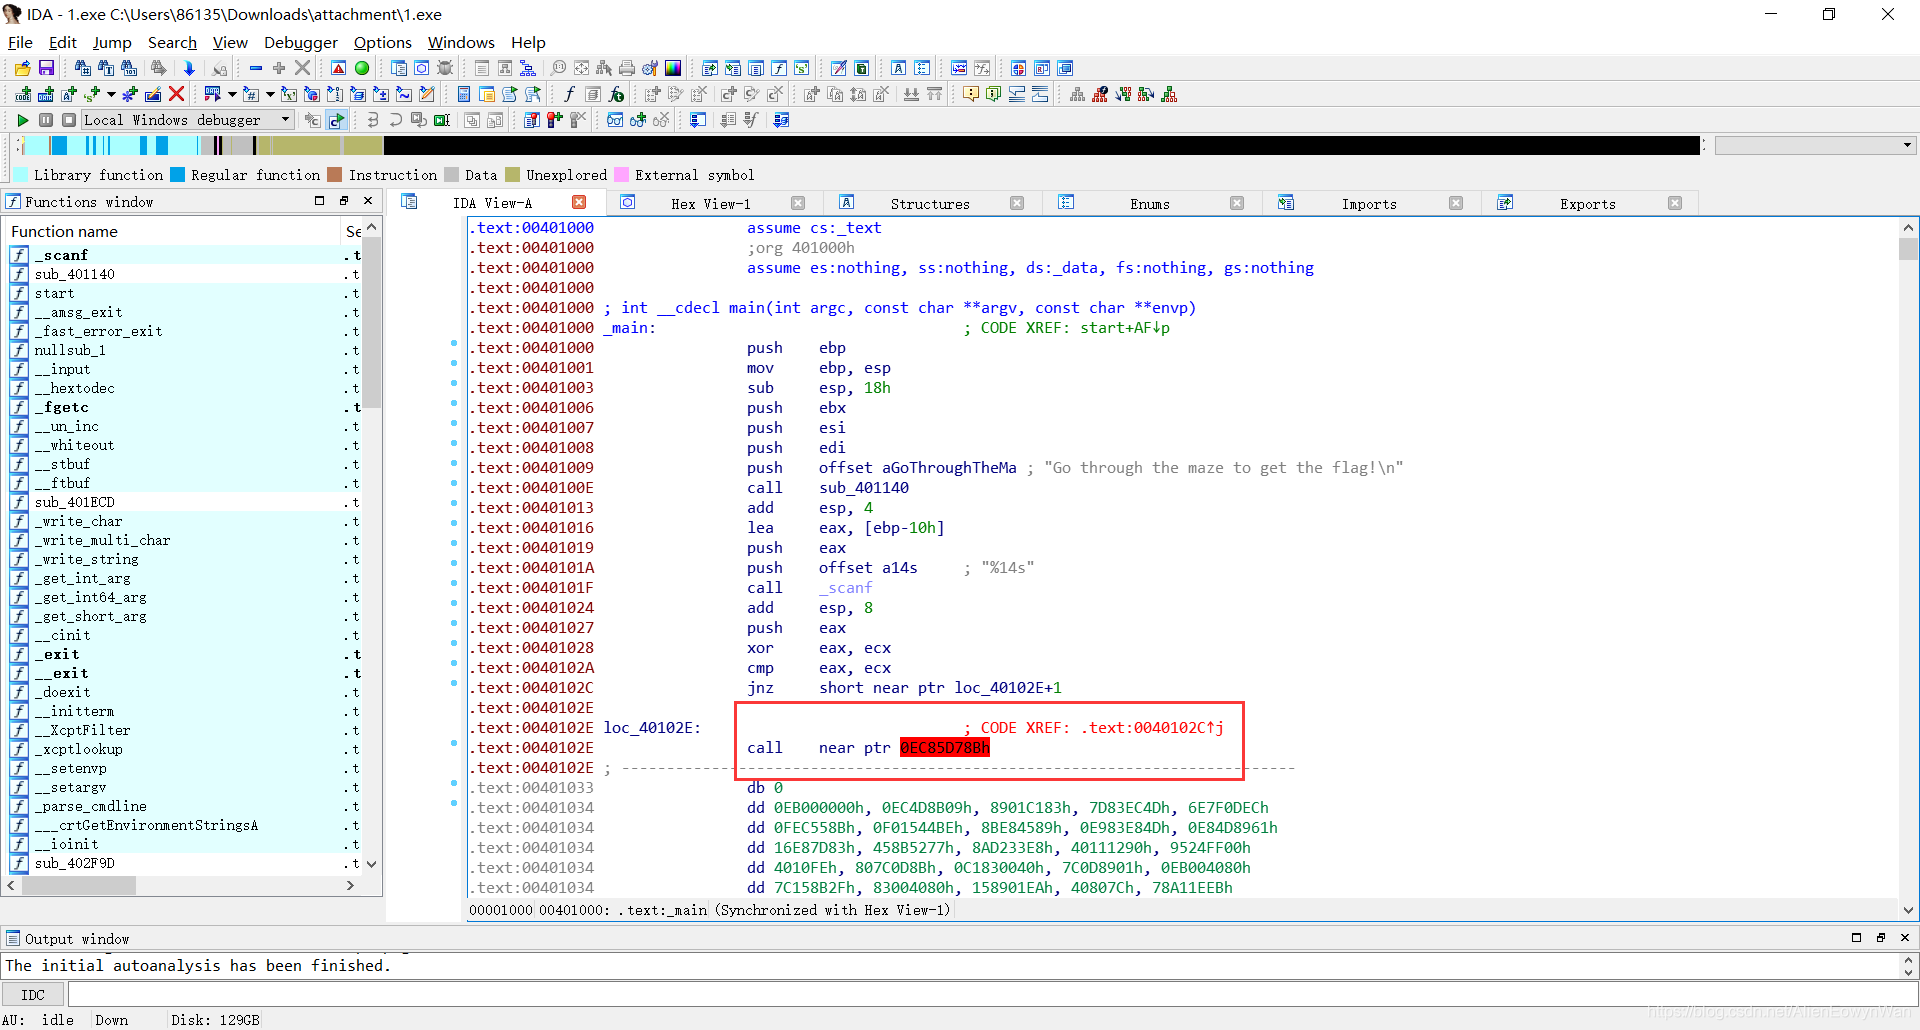Open the printer icon in the toolbar
The height and width of the screenshot is (1030, 1920).
627,68
